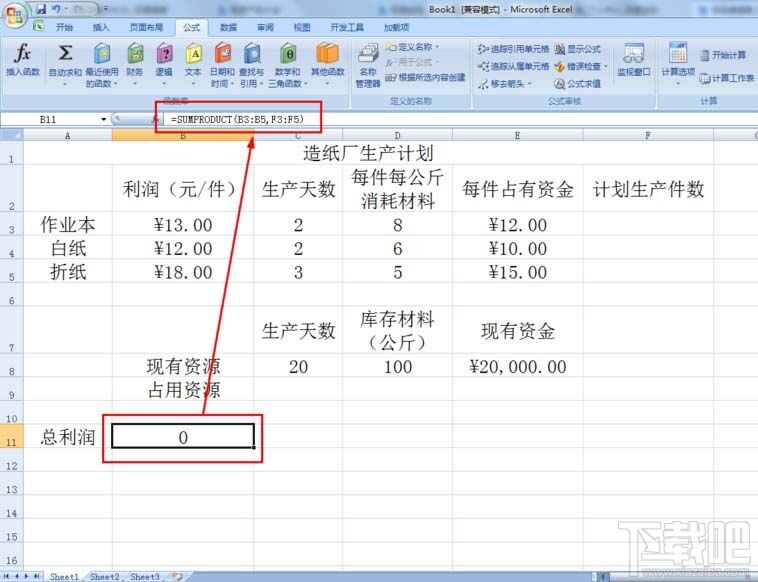The image size is (758, 582).
Task: Open Calculation Options icon
Action: 678,53
